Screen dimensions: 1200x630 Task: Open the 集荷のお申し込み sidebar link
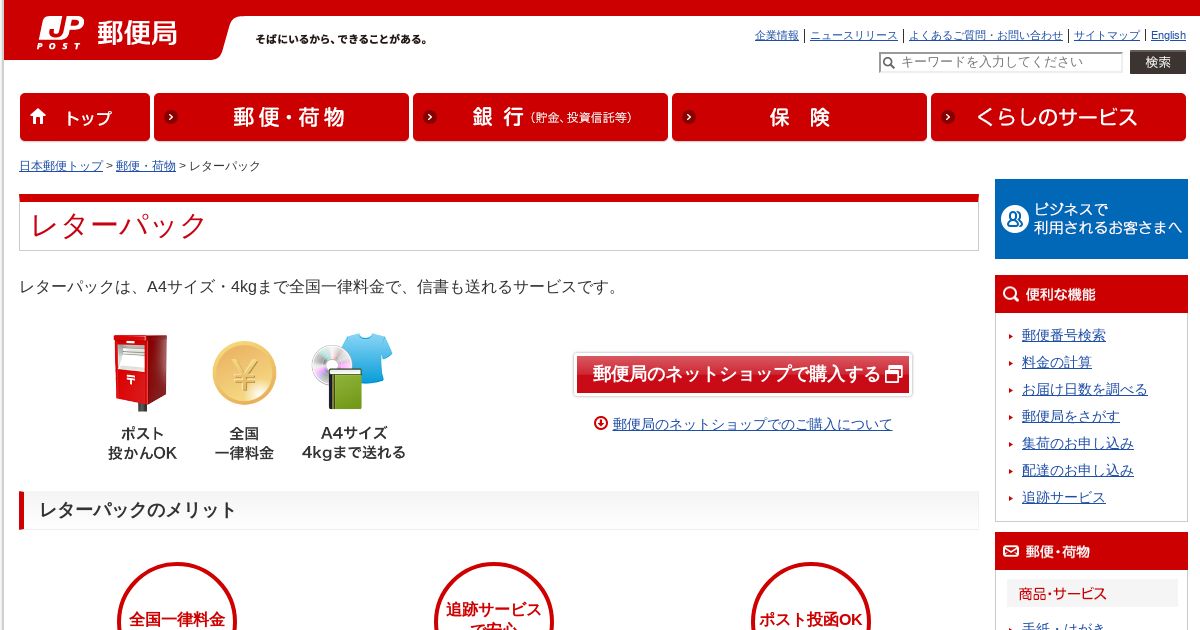pos(1078,443)
